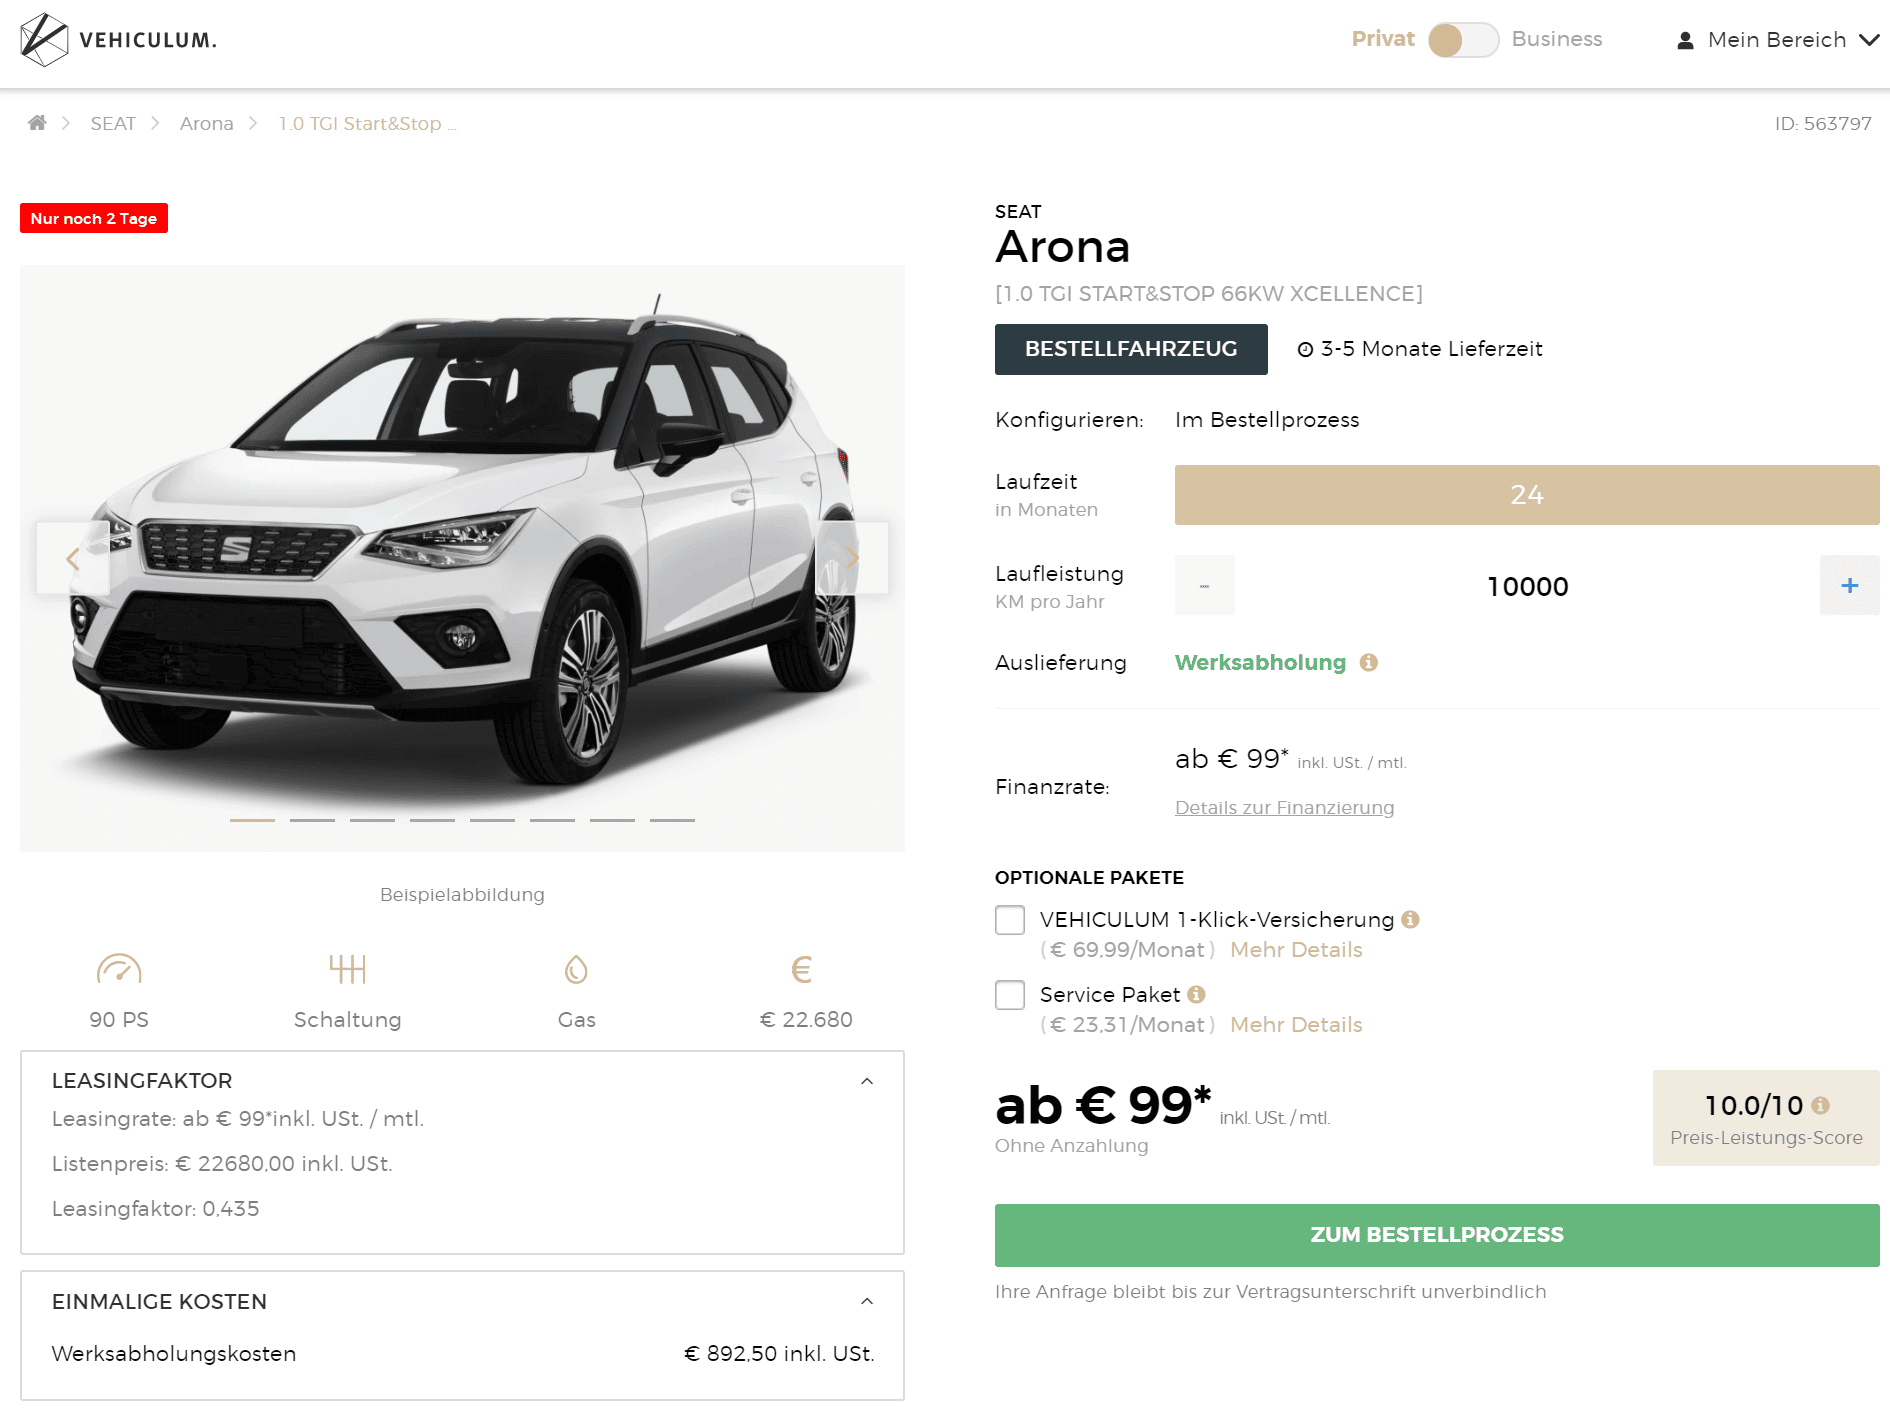
Task: Open the Mein Bereich dropdown
Action: [1778, 40]
